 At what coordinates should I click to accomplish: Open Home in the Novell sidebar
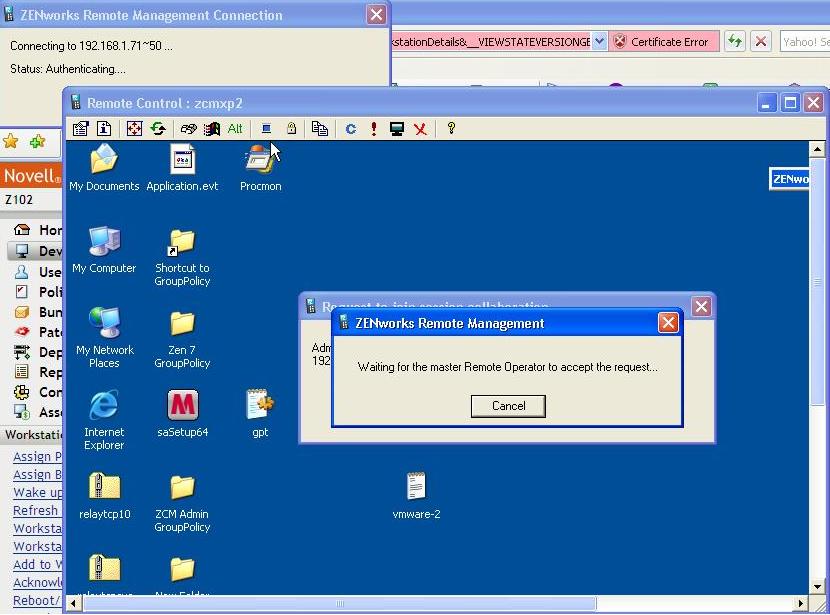[x=37, y=230]
